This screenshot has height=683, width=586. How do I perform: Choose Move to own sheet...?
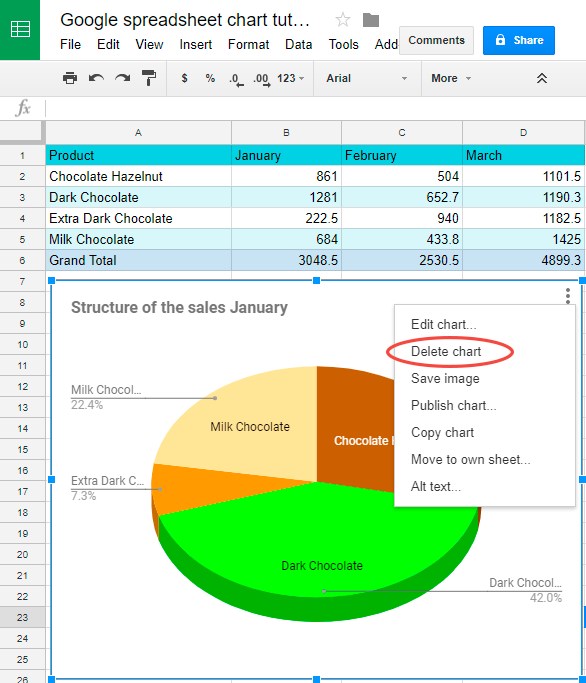click(484, 460)
